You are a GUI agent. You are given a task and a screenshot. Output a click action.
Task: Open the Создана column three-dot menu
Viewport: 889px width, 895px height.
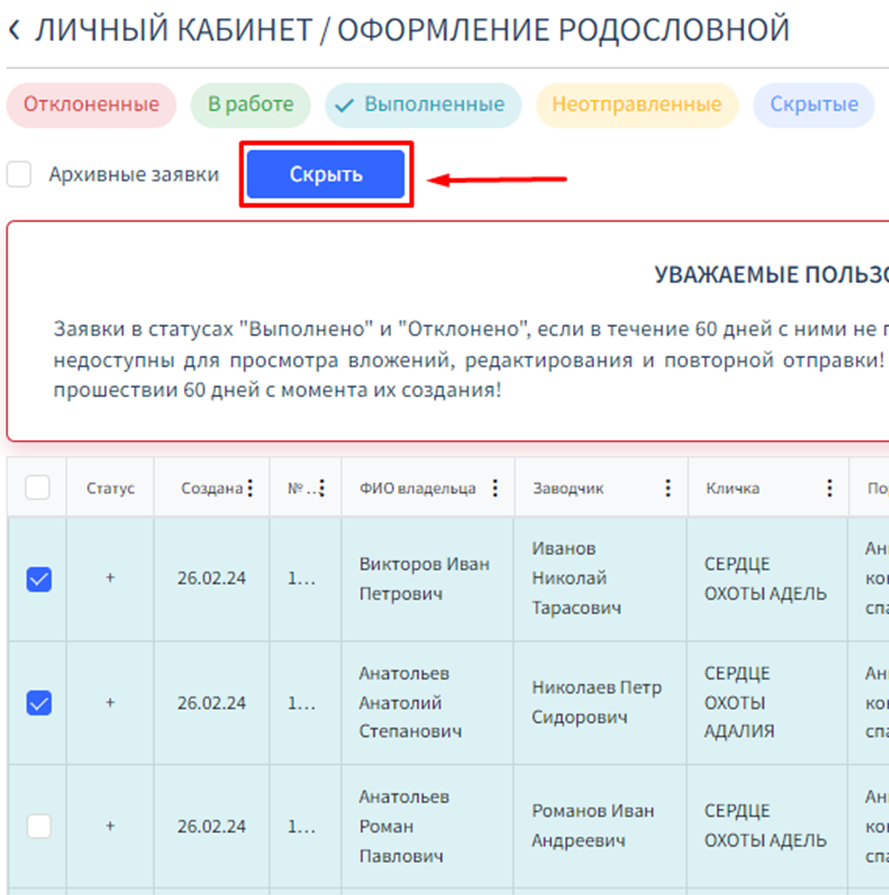pyautogui.click(x=250, y=488)
